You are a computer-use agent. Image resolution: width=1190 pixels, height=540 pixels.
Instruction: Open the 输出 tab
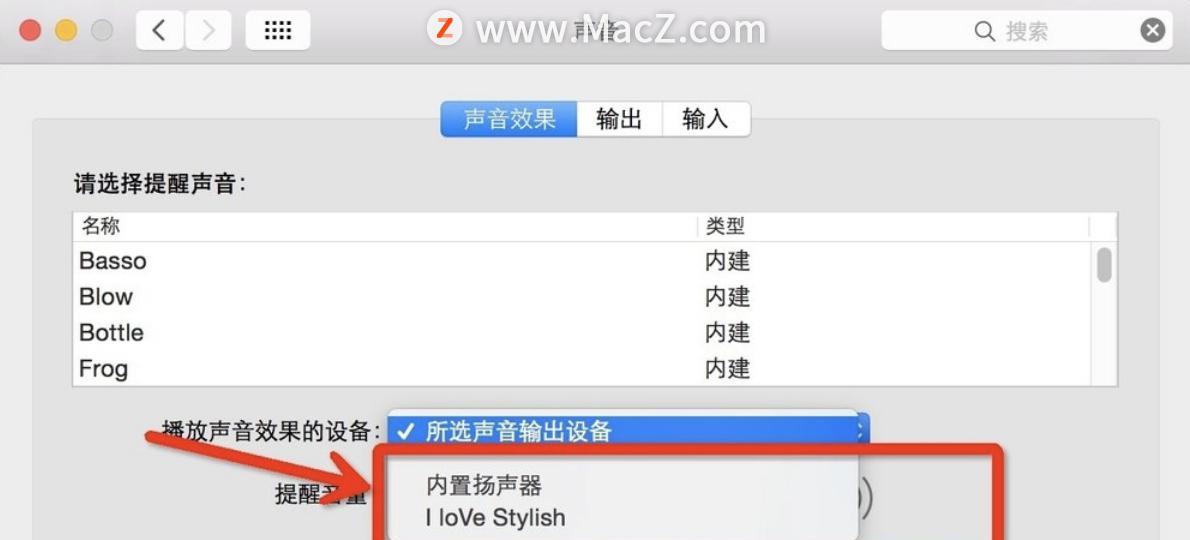[619, 119]
